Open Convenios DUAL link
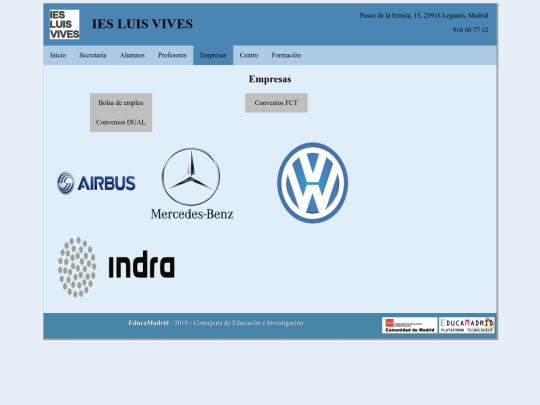Image resolution: width=540 pixels, height=405 pixels. point(121,122)
